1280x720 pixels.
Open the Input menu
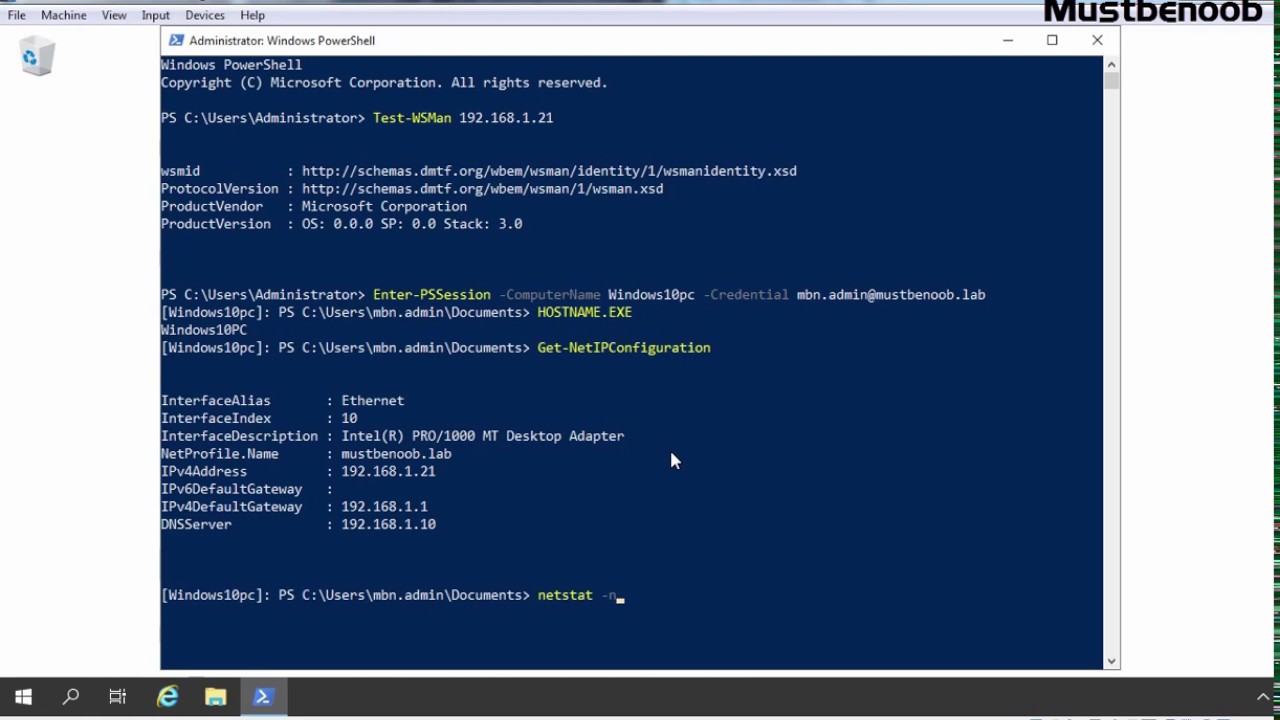click(x=156, y=15)
